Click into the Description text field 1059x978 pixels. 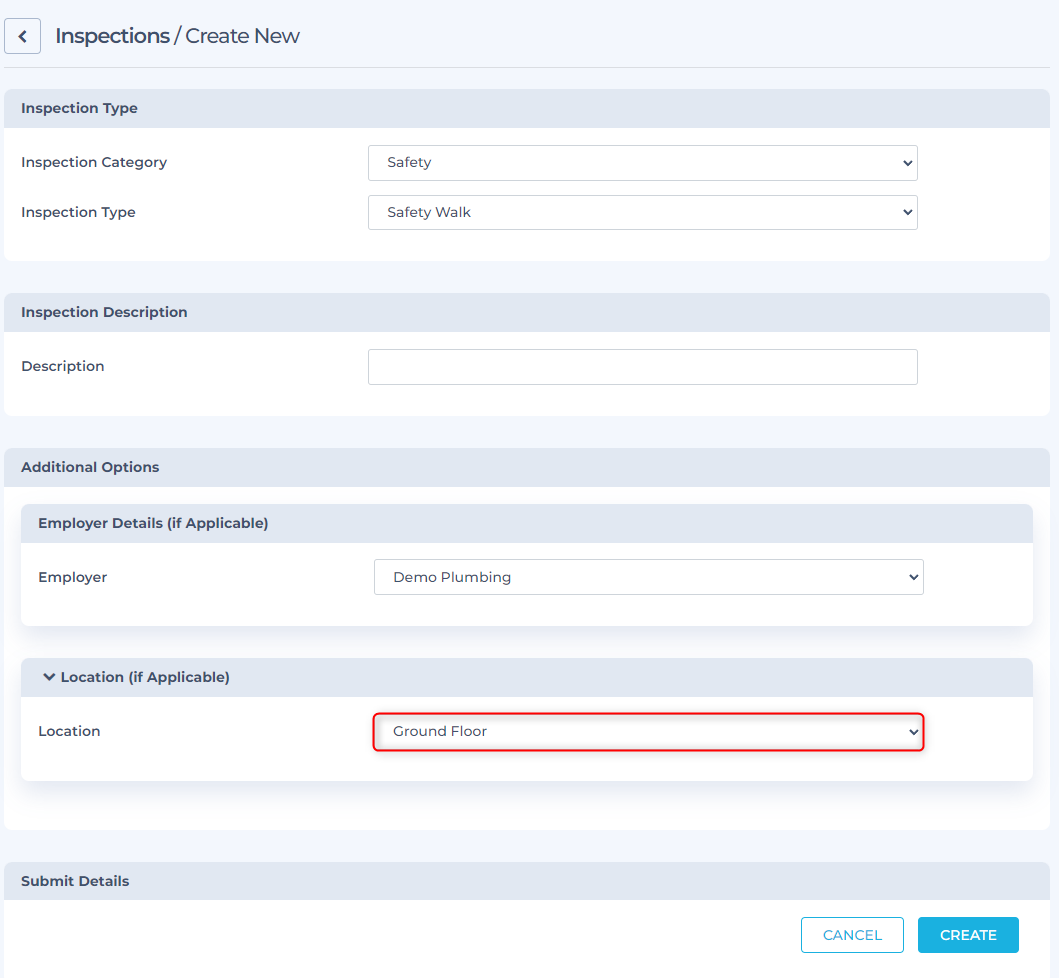coord(642,367)
